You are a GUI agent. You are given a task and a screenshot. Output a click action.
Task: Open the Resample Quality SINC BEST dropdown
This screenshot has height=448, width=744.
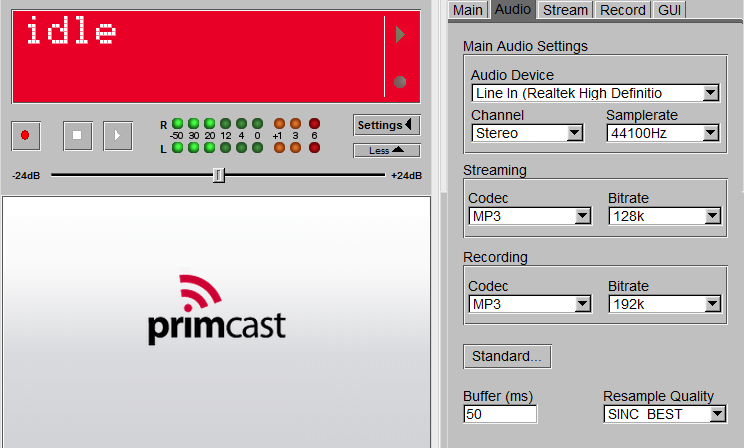pos(665,414)
